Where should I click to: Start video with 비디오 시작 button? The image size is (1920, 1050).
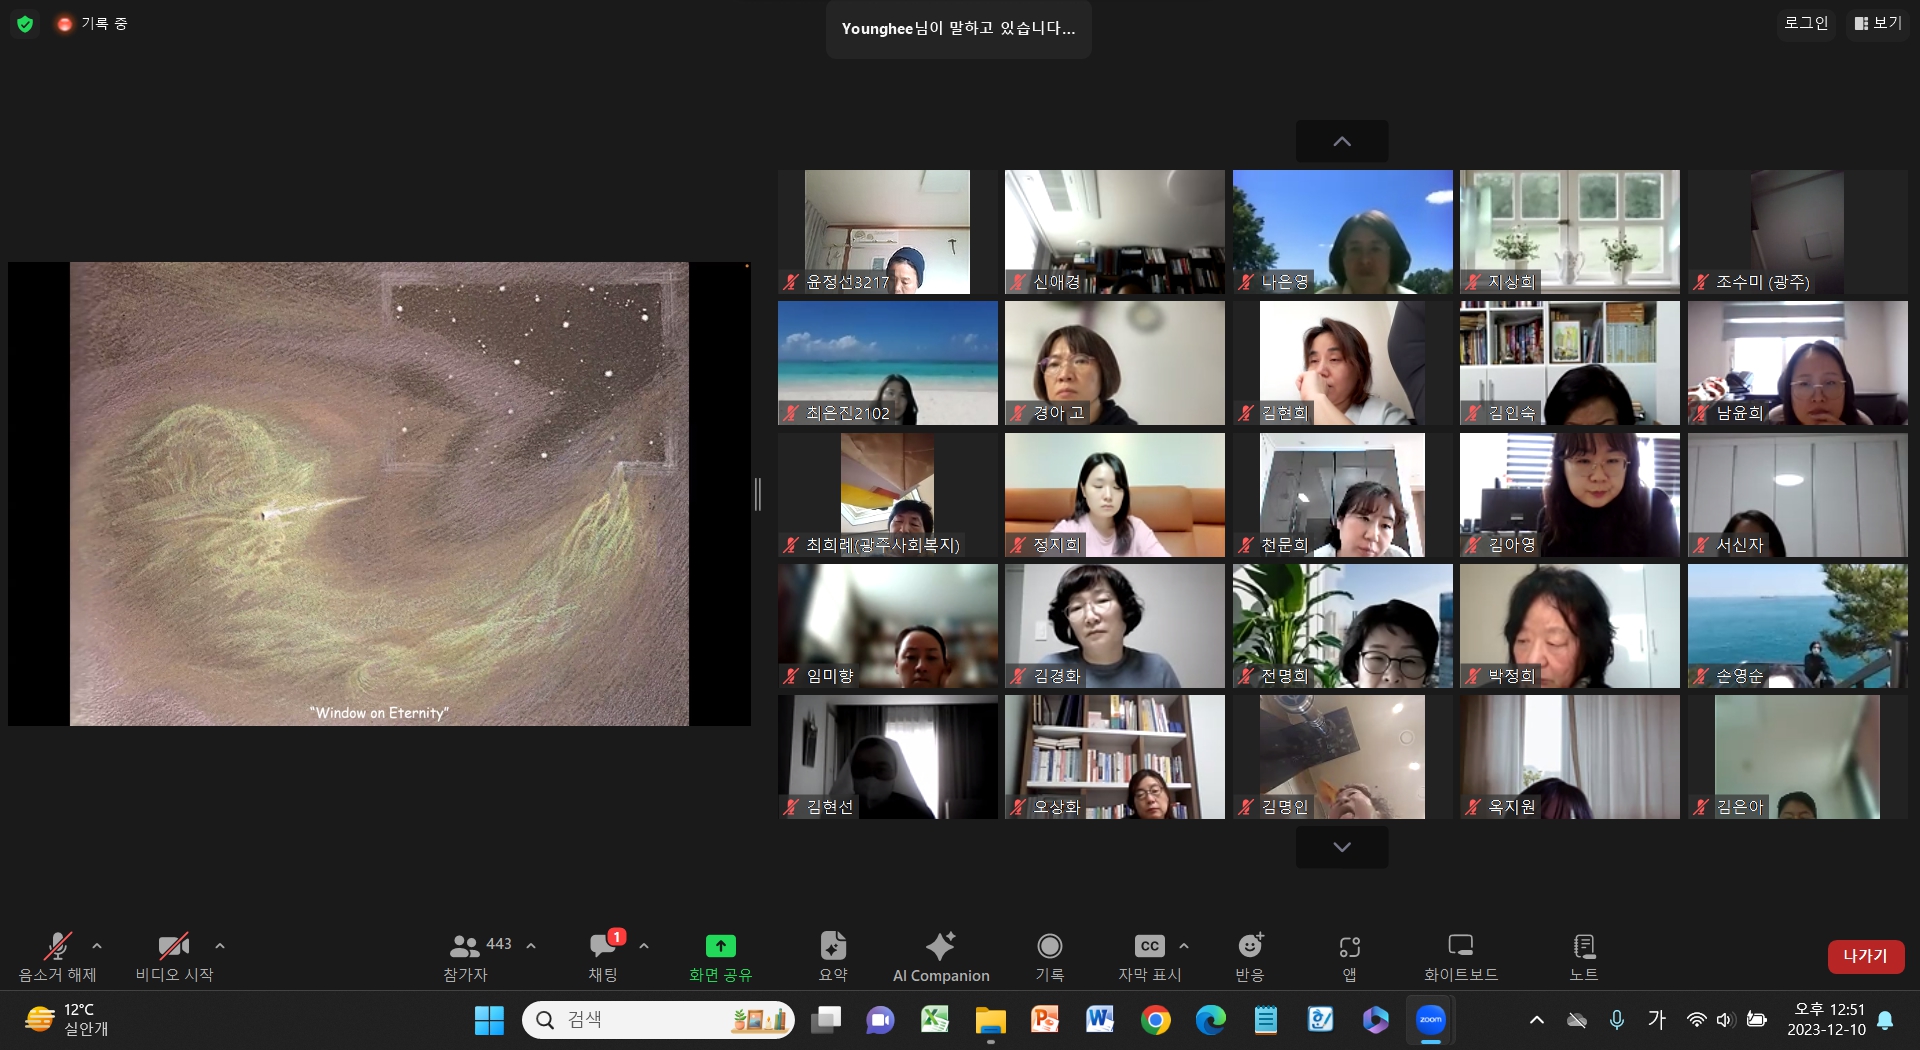[174, 957]
